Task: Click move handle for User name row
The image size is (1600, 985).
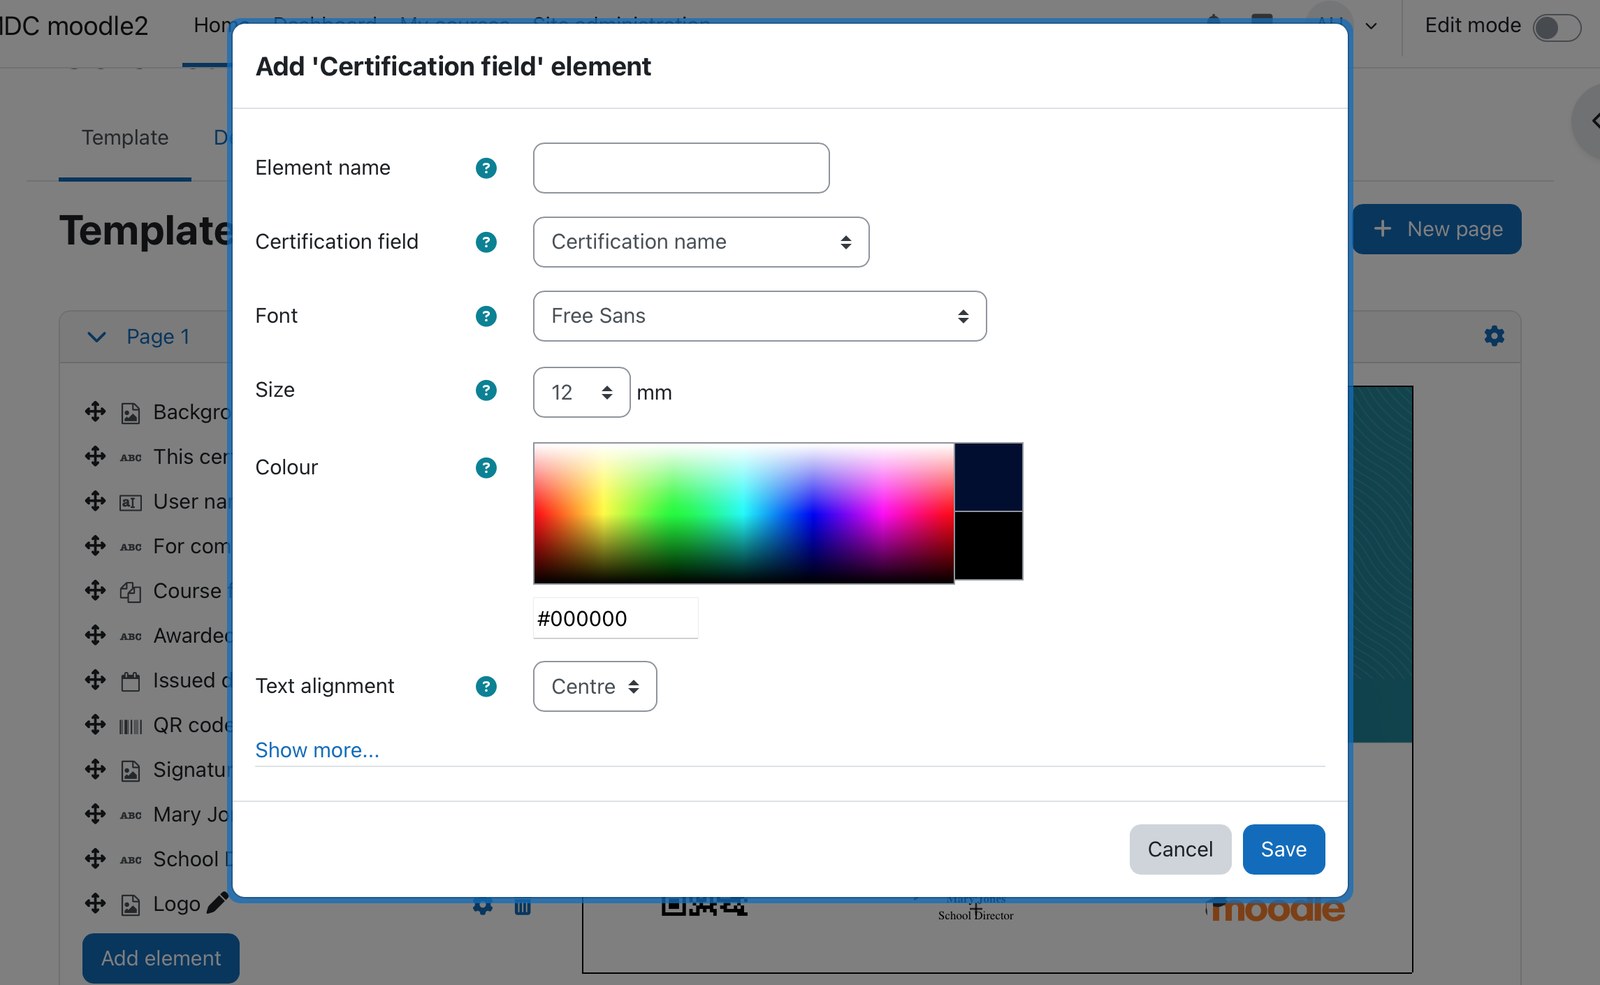Action: click(x=95, y=501)
